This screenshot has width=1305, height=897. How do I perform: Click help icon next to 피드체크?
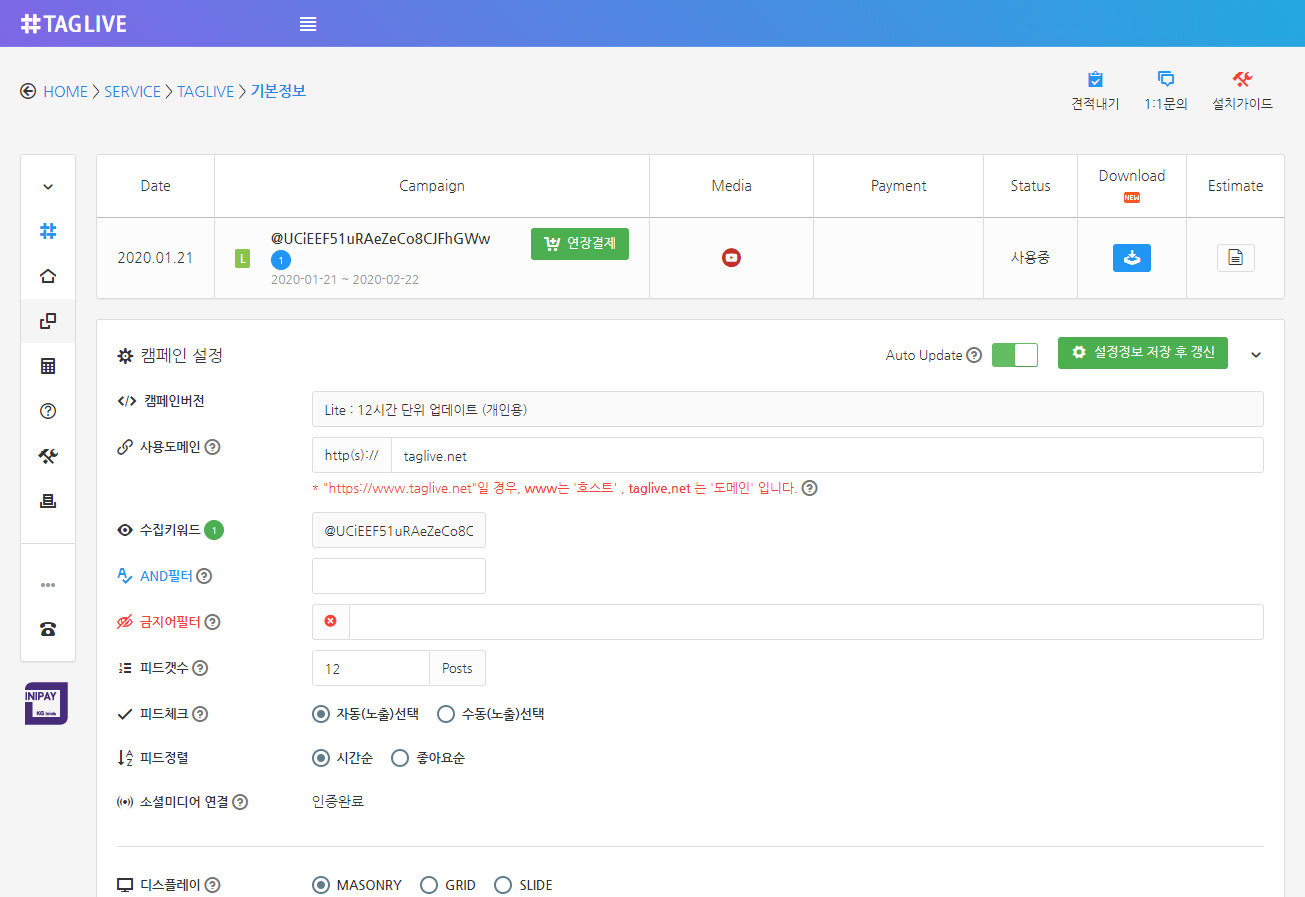coord(200,714)
